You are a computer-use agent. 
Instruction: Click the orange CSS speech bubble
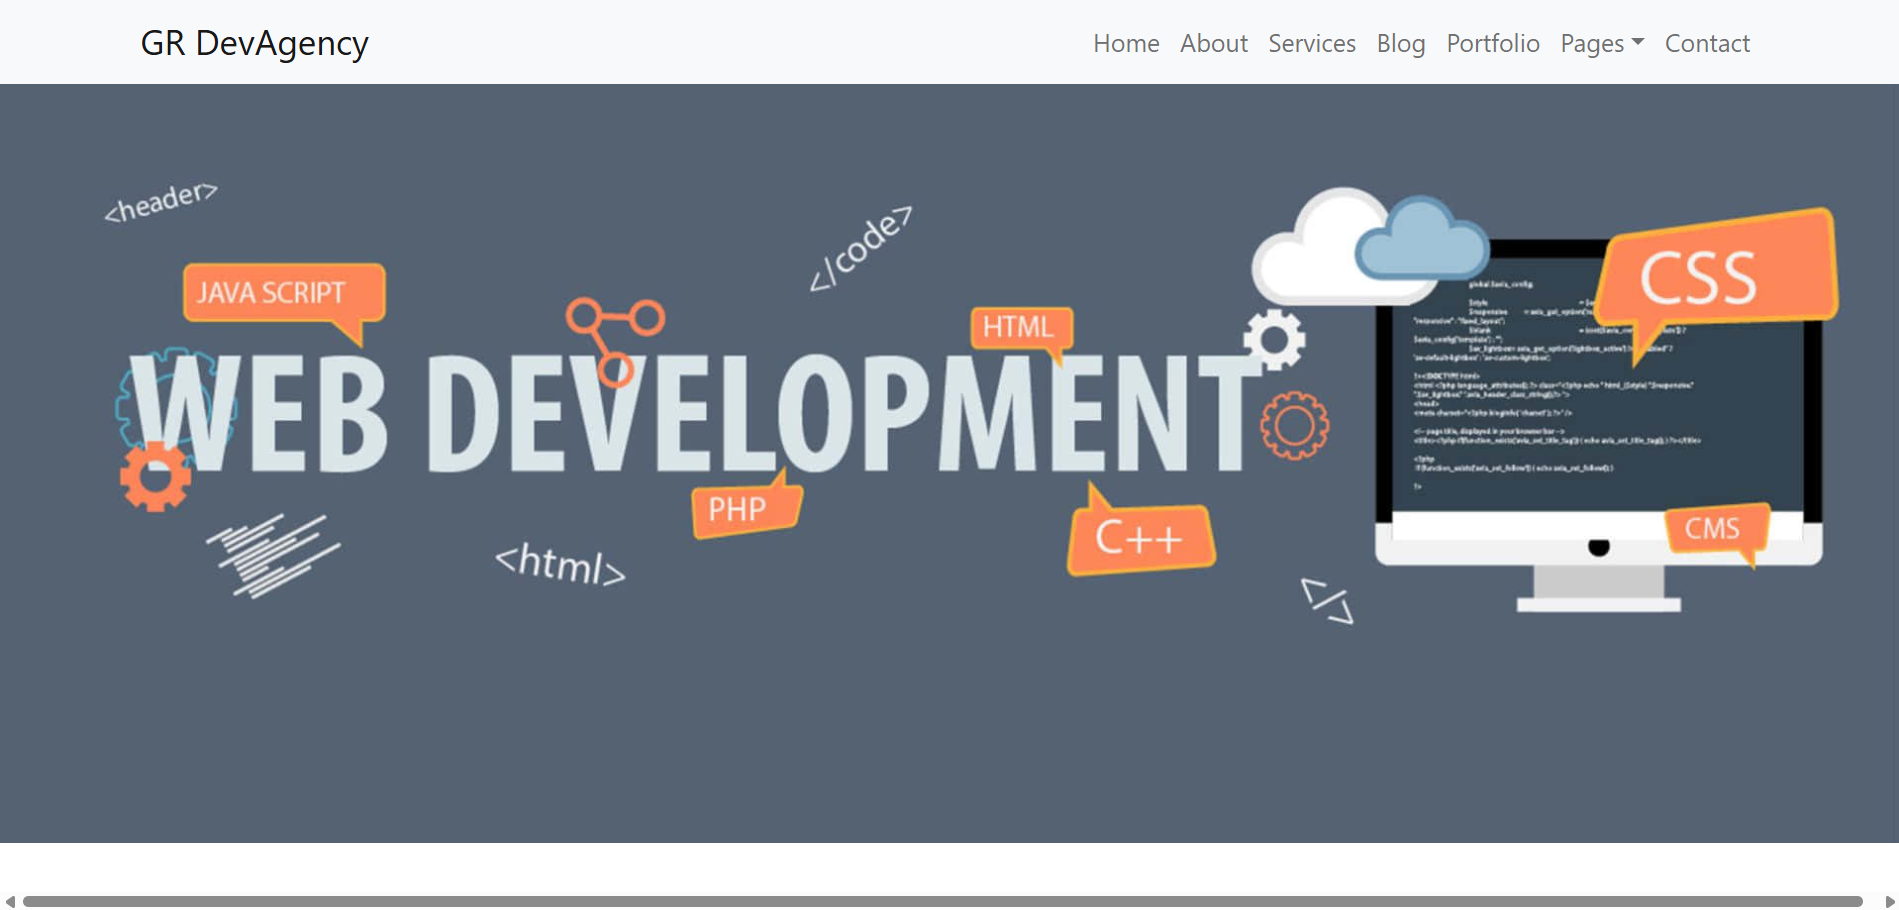1715,273
